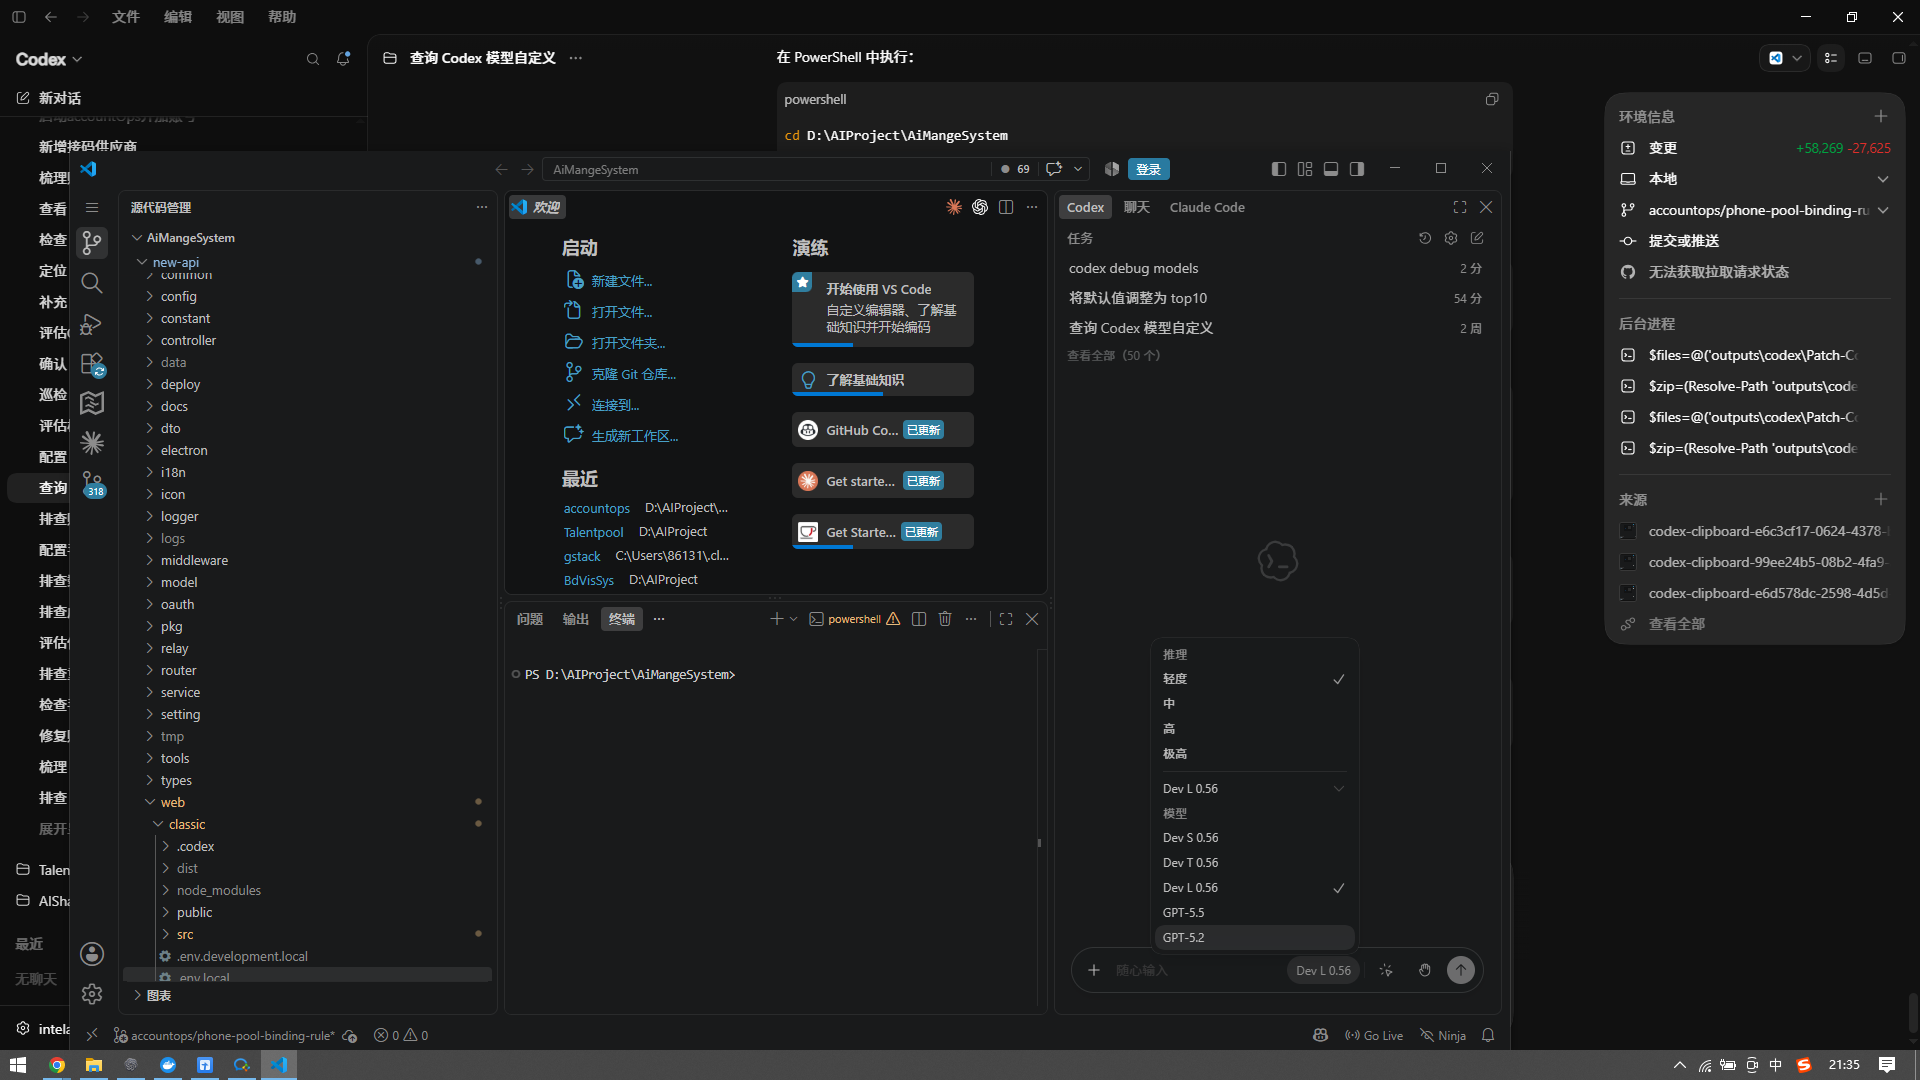This screenshot has height=1080, width=1920.
Task: Switch to the 输出 panel tab
Action: (576, 619)
